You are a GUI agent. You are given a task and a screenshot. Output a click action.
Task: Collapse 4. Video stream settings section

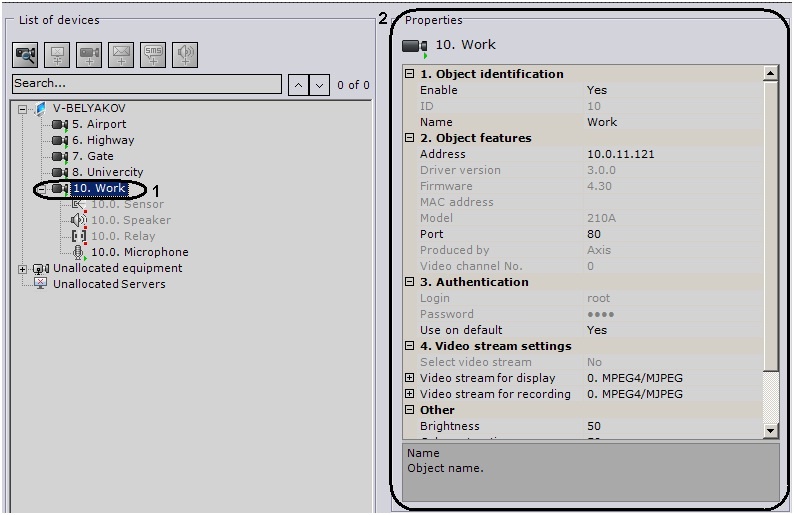410,346
